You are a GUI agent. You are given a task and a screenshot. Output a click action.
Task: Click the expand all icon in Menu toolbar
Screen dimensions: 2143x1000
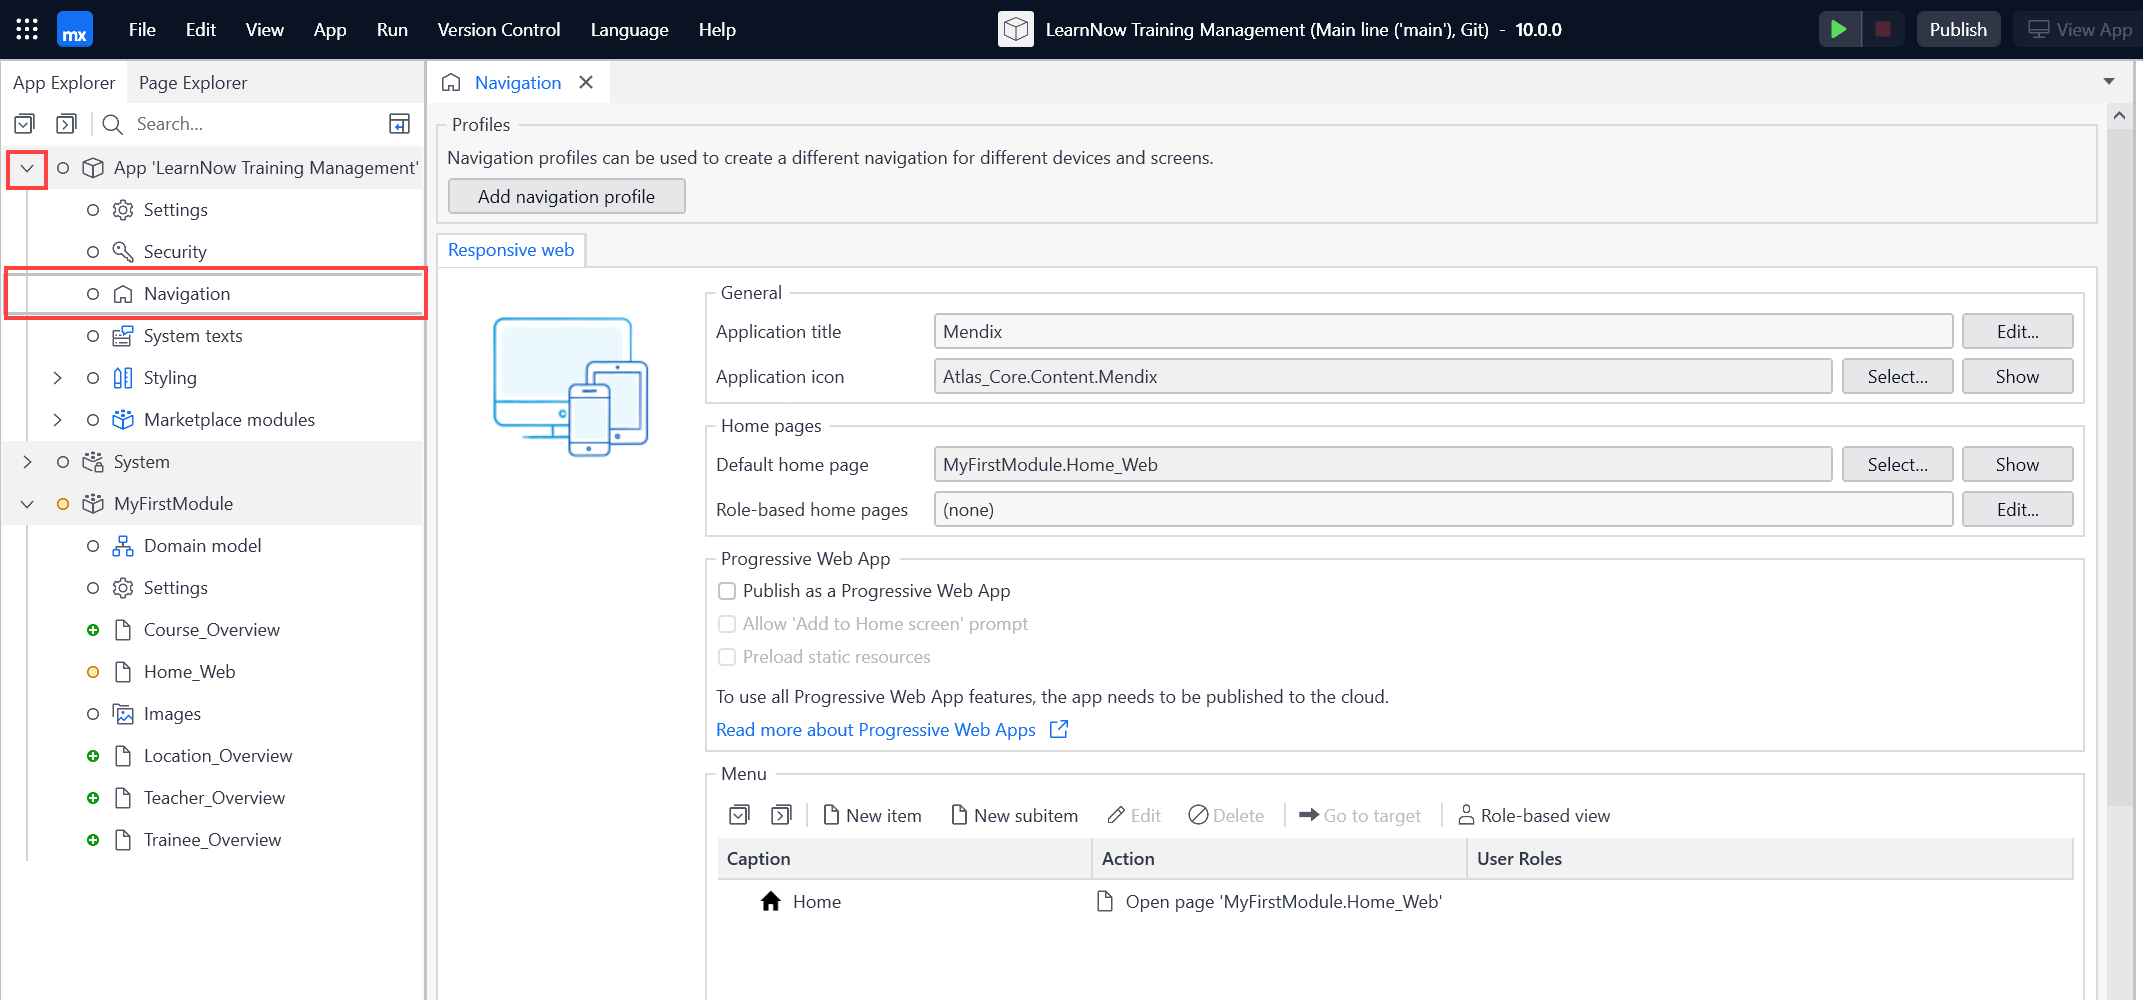(781, 815)
